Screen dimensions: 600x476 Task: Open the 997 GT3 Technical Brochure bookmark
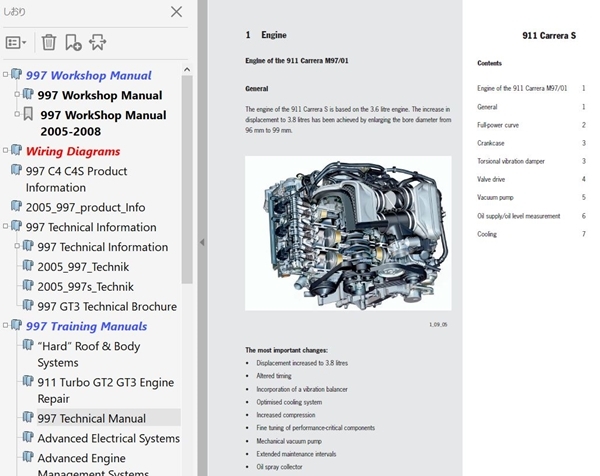click(x=107, y=307)
